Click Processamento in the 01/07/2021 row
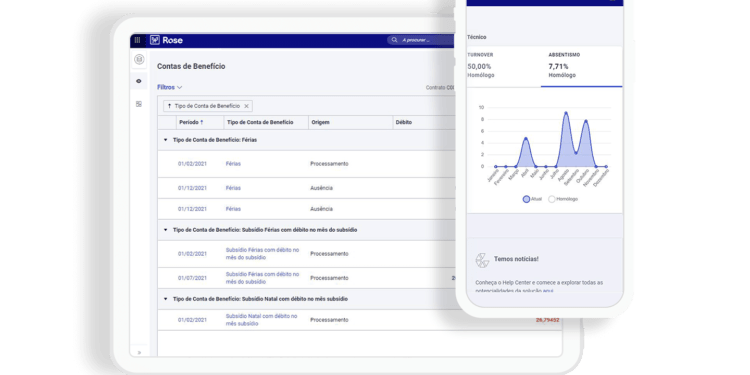The image size is (750, 375). pyautogui.click(x=329, y=278)
